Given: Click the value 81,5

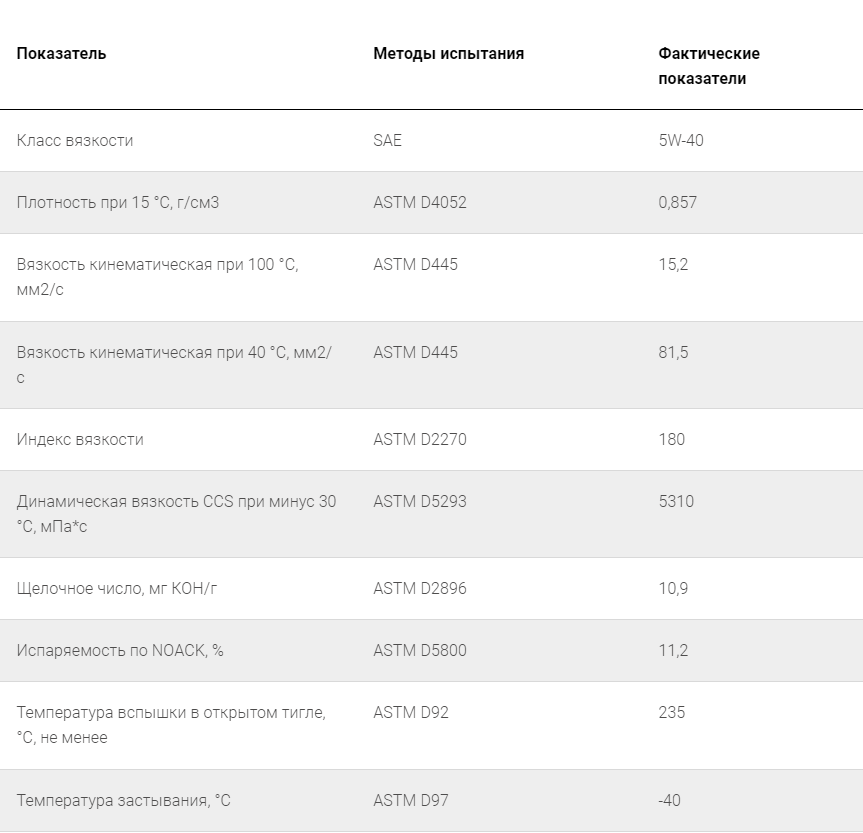Looking at the screenshot, I should [x=673, y=353].
